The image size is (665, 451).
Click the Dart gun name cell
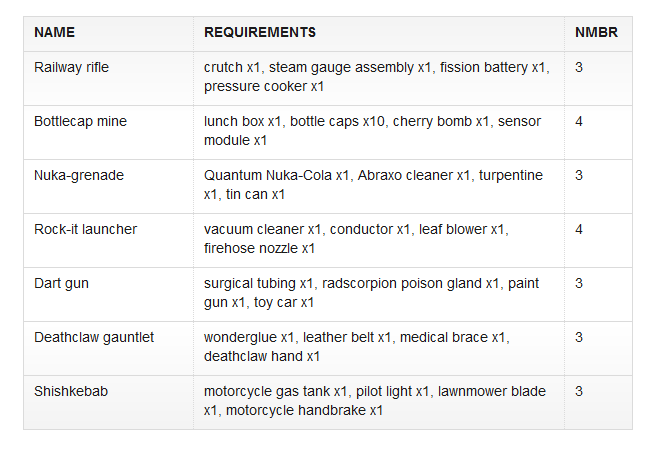pos(61,284)
